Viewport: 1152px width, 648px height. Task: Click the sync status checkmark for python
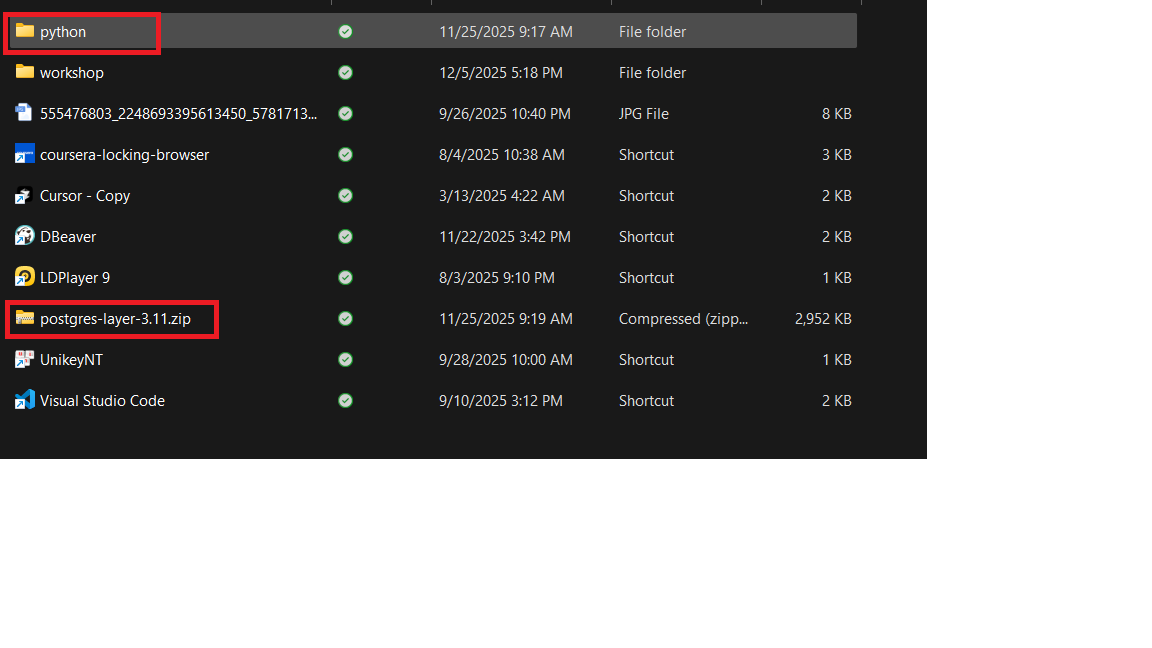[345, 32]
